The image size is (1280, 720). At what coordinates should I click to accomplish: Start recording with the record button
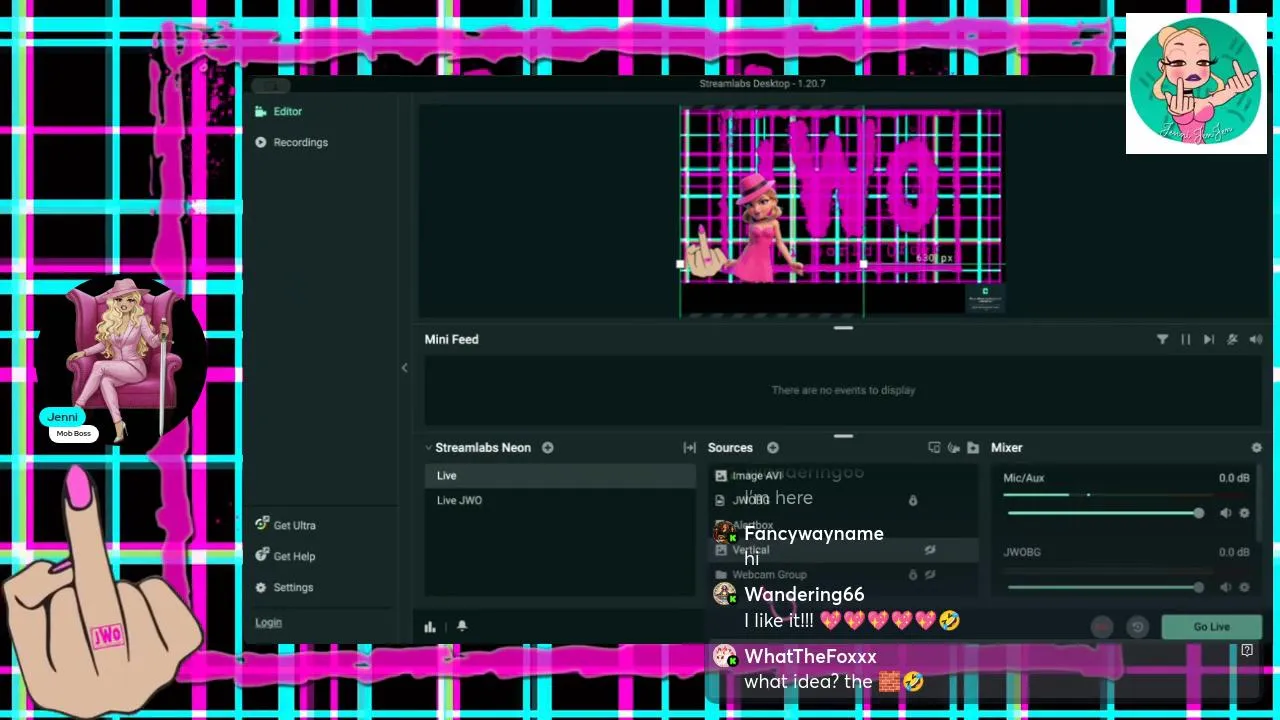pos(1101,627)
